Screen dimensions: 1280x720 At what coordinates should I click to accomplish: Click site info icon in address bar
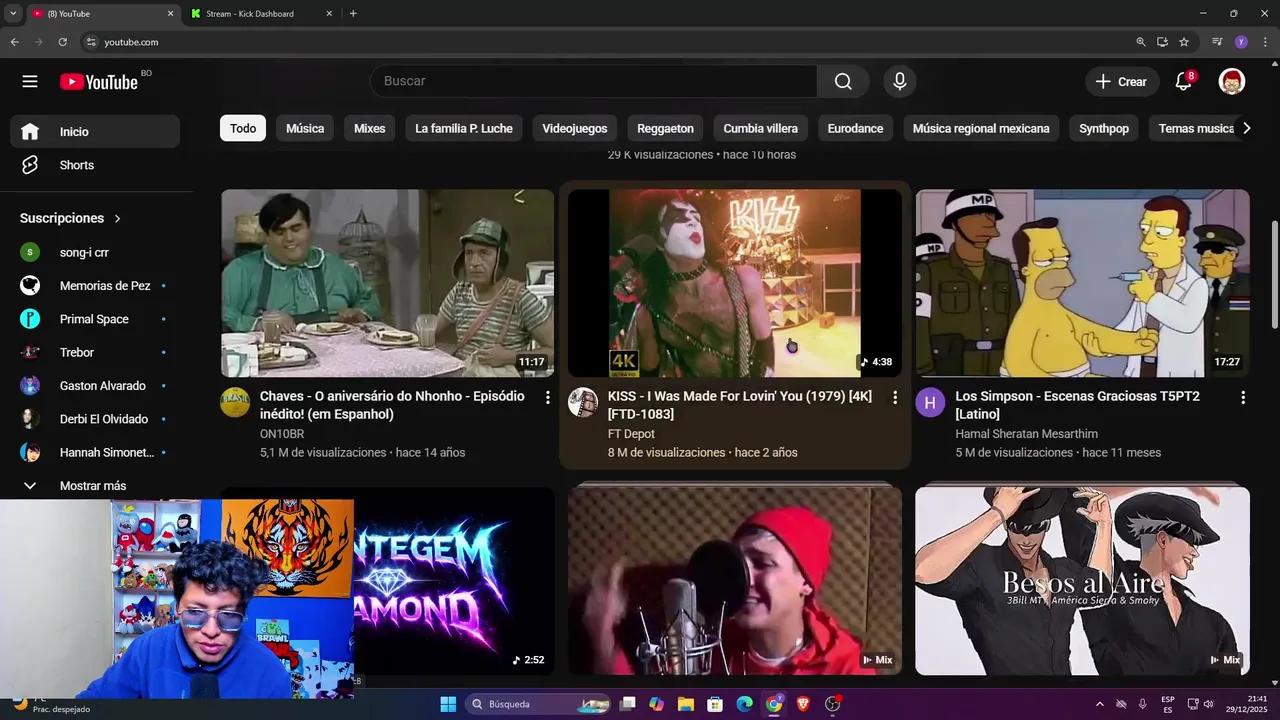[91, 42]
